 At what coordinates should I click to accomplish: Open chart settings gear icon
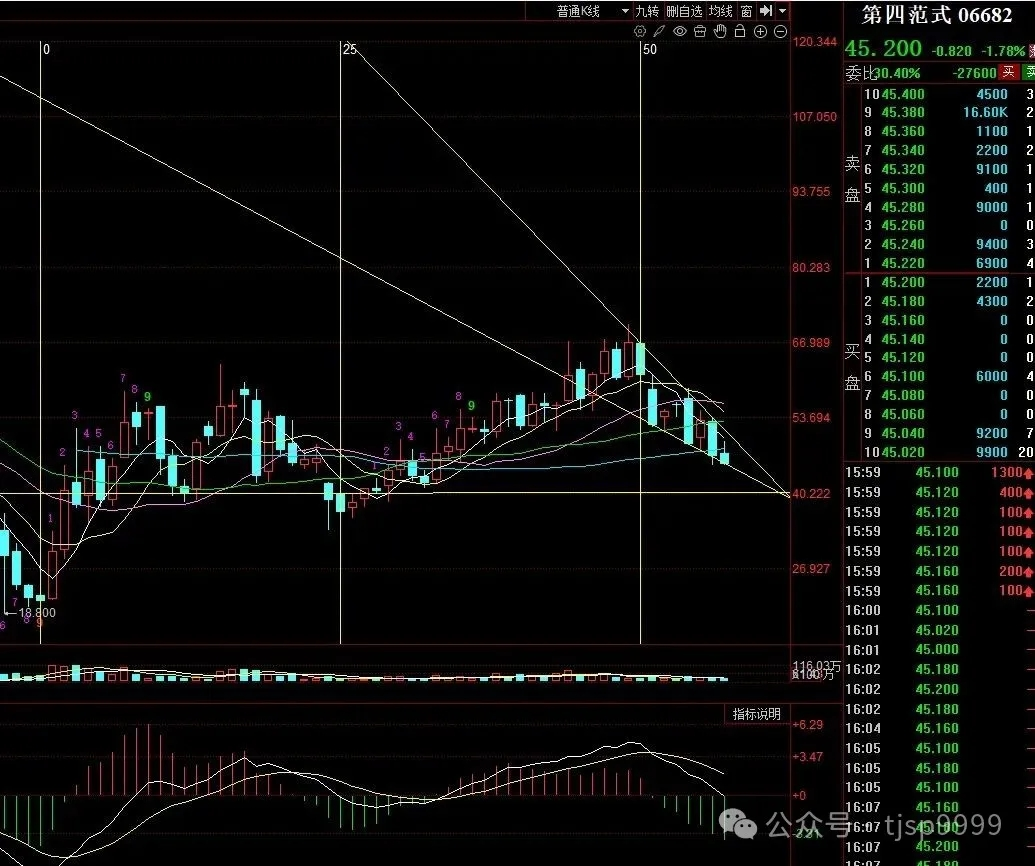(640, 31)
